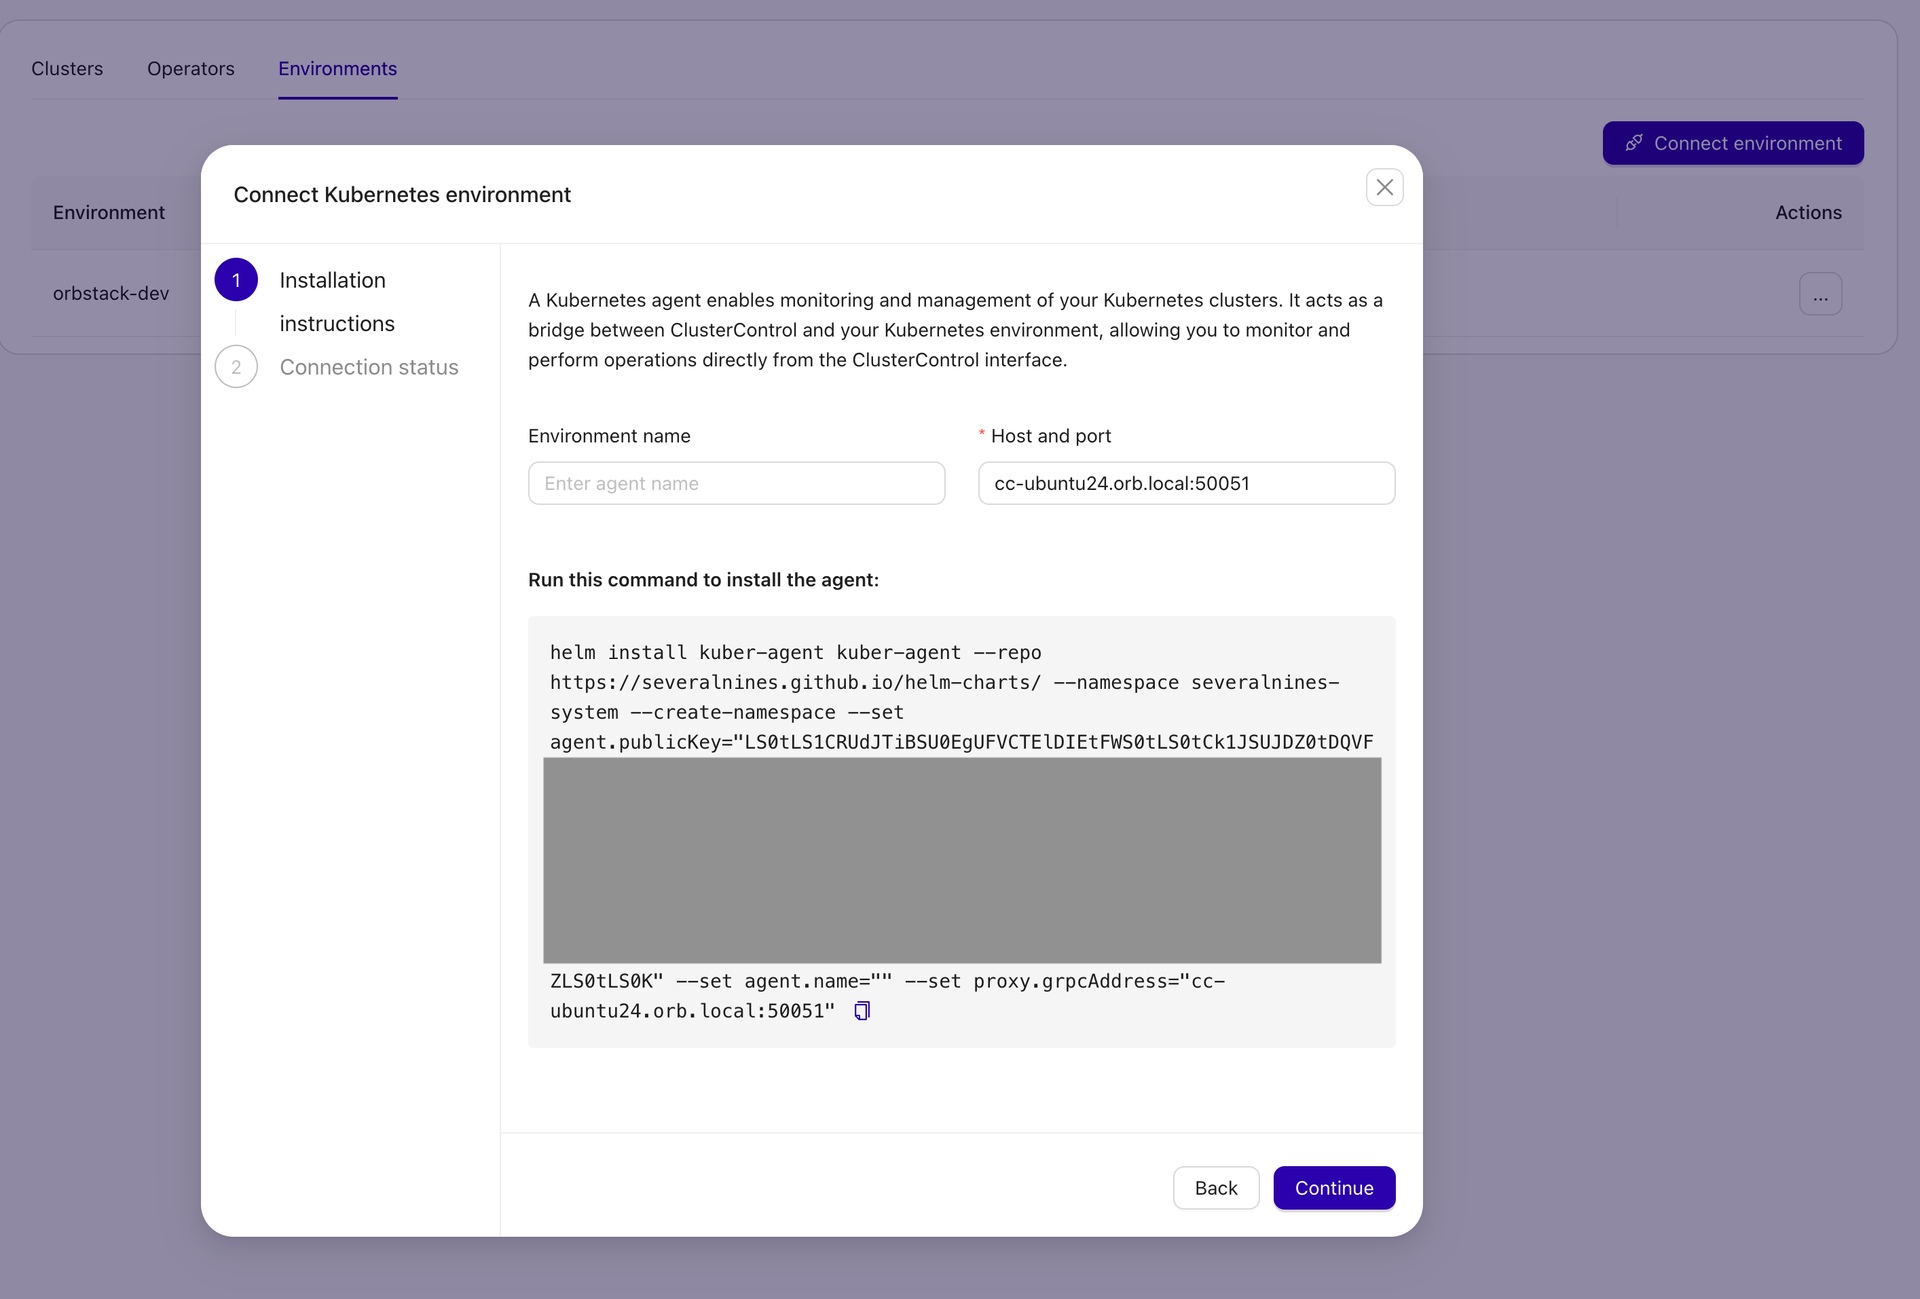Viewport: 1920px width, 1299px height.
Task: Click the Actions column header
Action: pos(1808,212)
